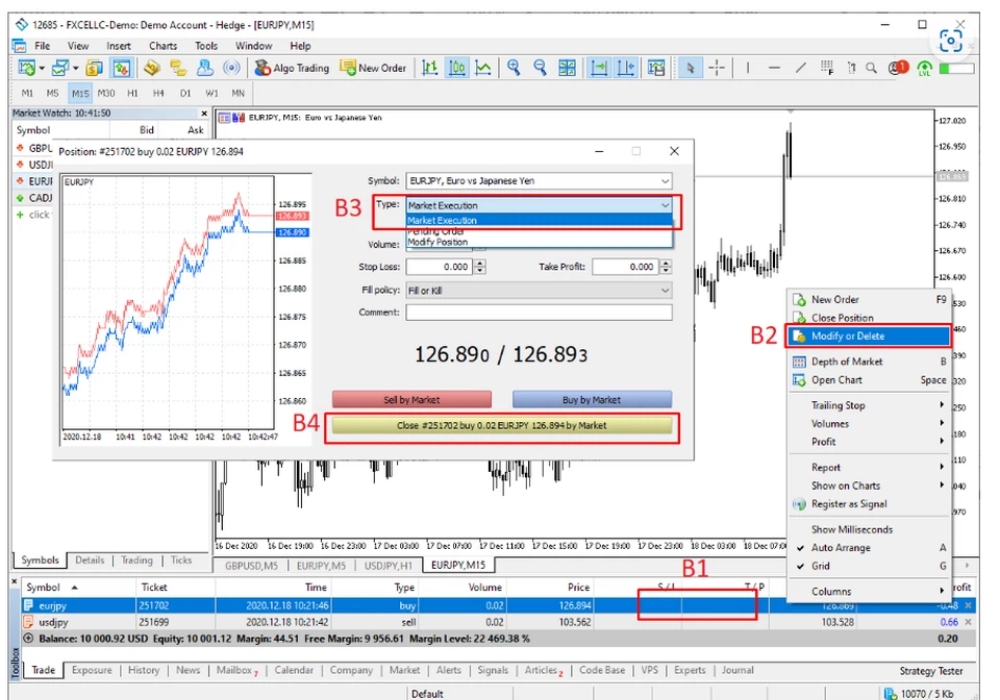The image size is (1000, 700).
Task: Choose Close Position in context menu
Action: [869, 317]
